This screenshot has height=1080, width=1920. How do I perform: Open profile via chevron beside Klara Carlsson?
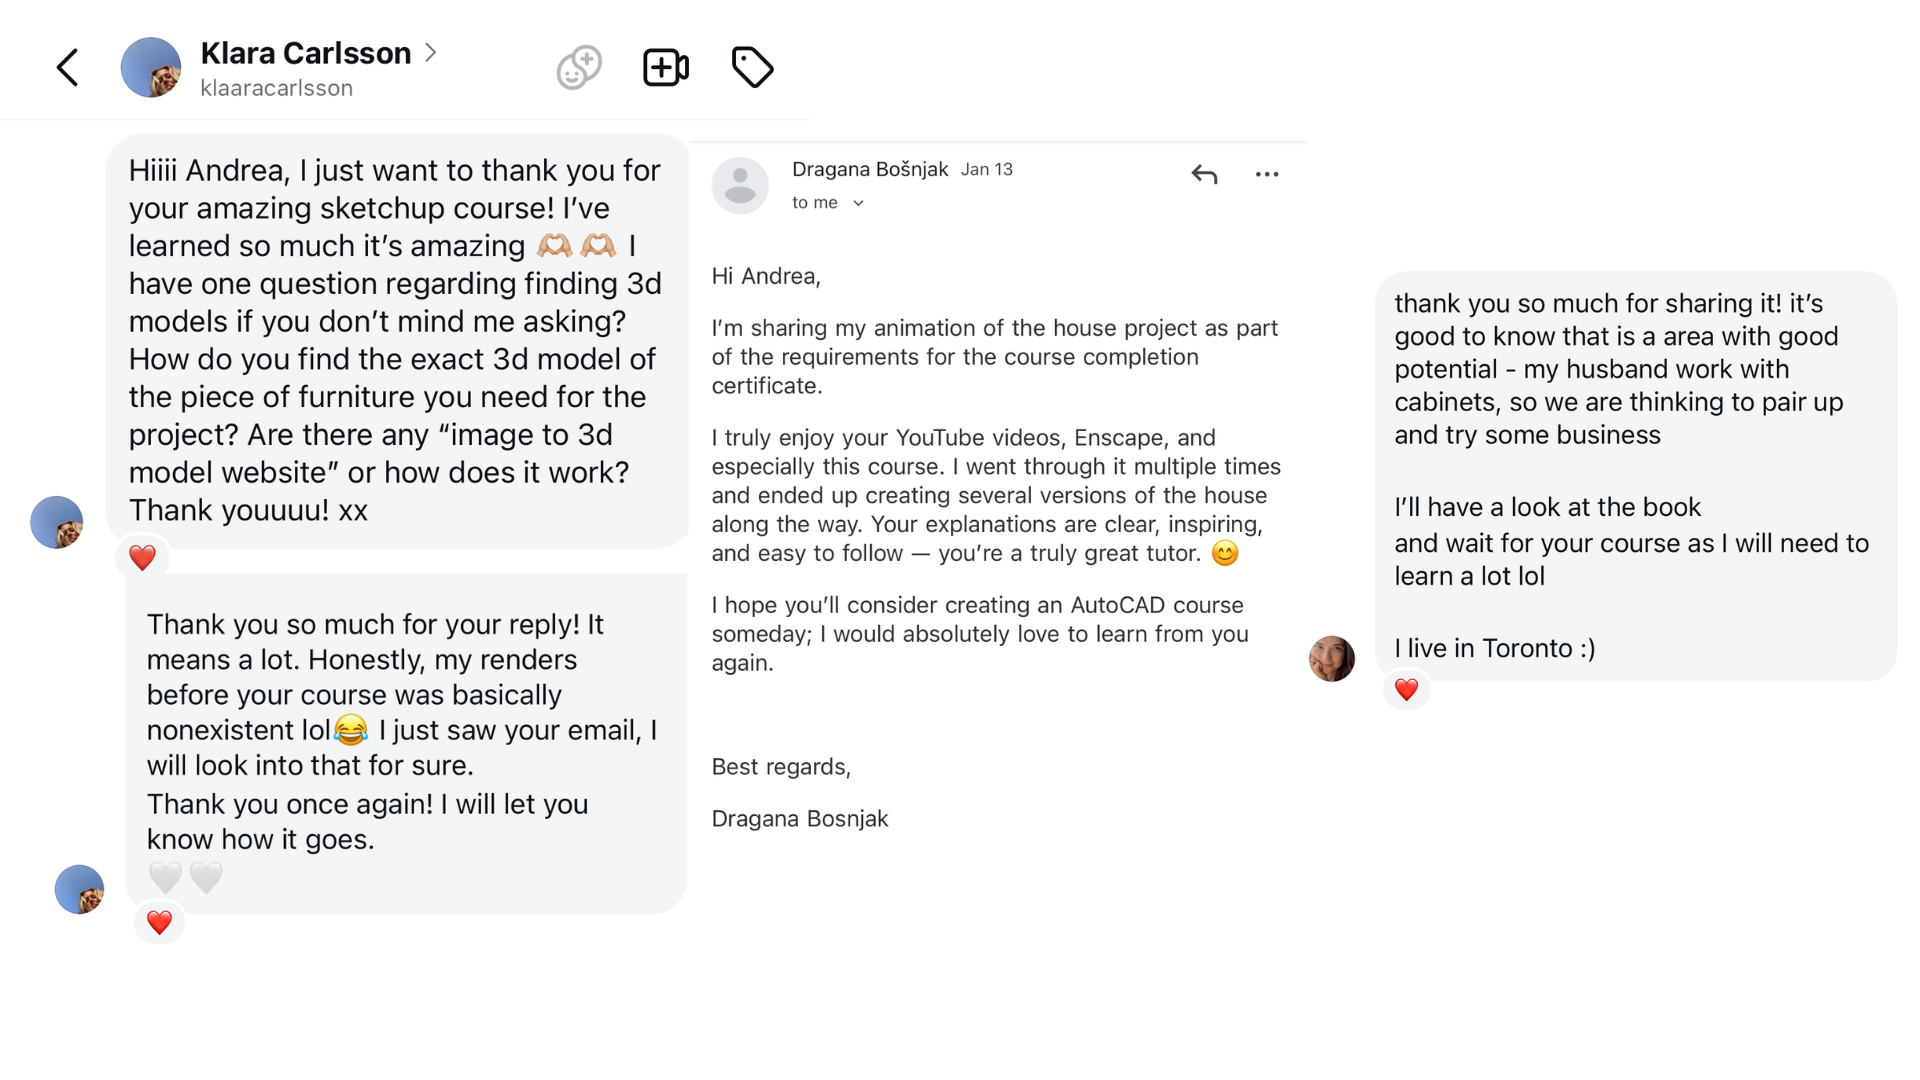coord(431,52)
